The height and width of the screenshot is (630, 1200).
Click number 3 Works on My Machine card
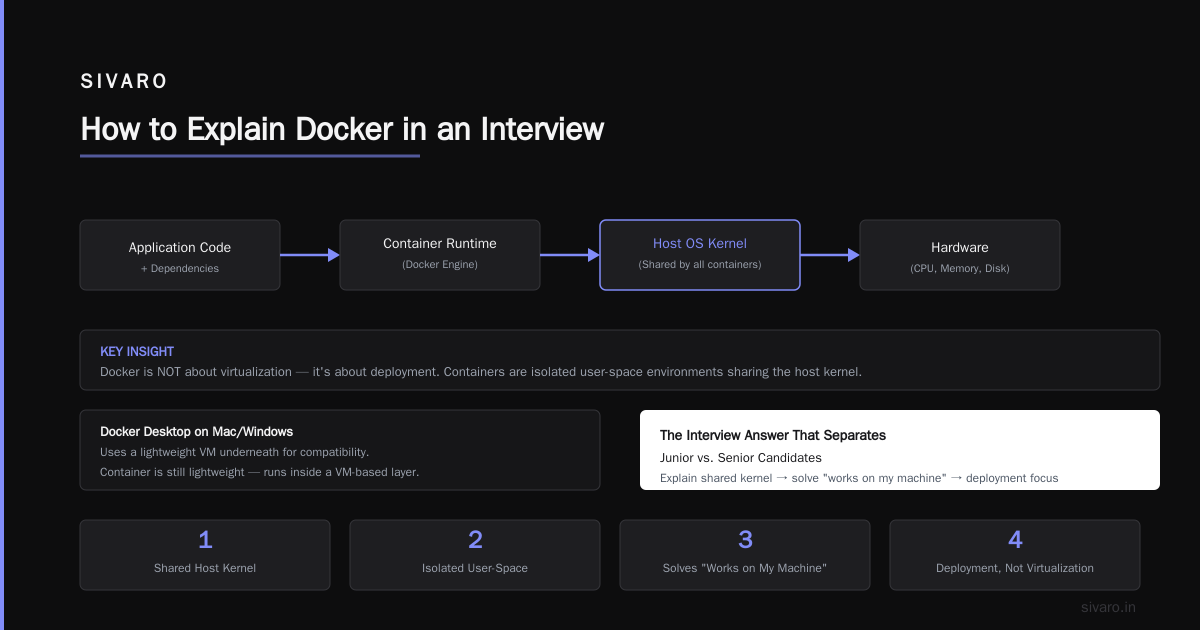click(745, 555)
